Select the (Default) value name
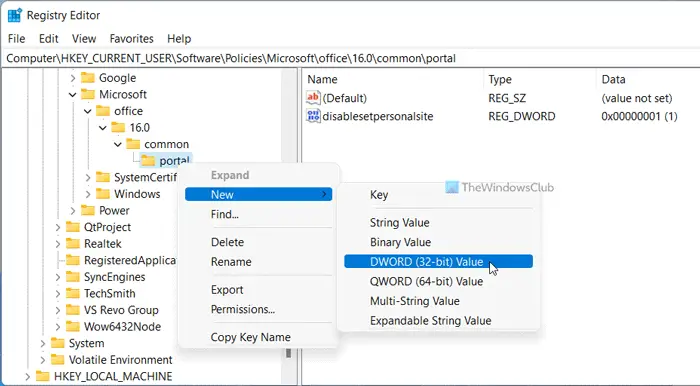The width and height of the screenshot is (700, 386). click(345, 98)
